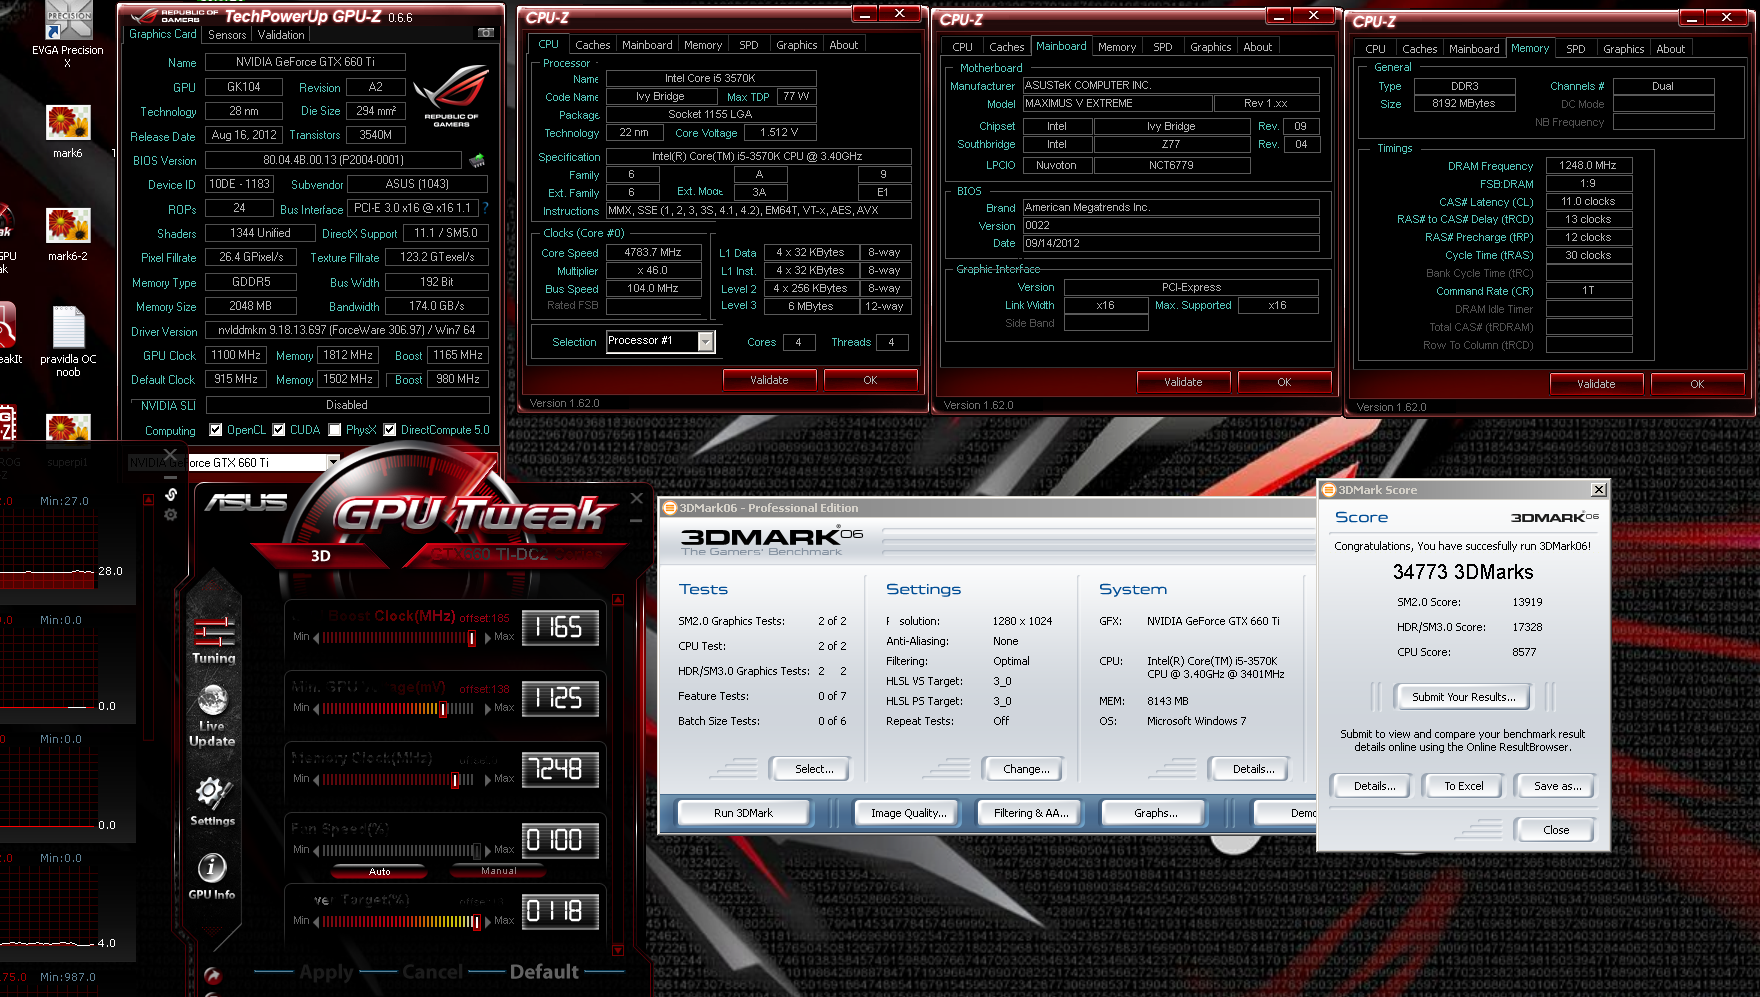Click GPU Voltage slider handle

click(x=443, y=708)
